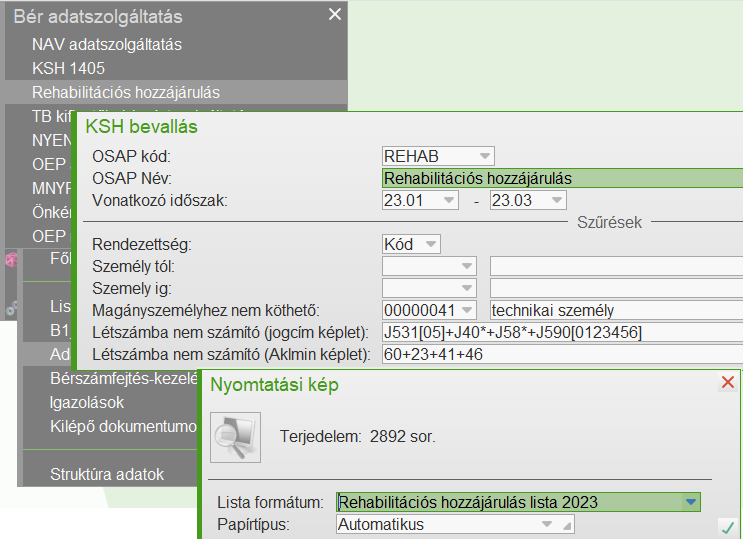743x543 pixels.
Task: Open the Rendezettség Kód dropdown
Action: [431, 244]
